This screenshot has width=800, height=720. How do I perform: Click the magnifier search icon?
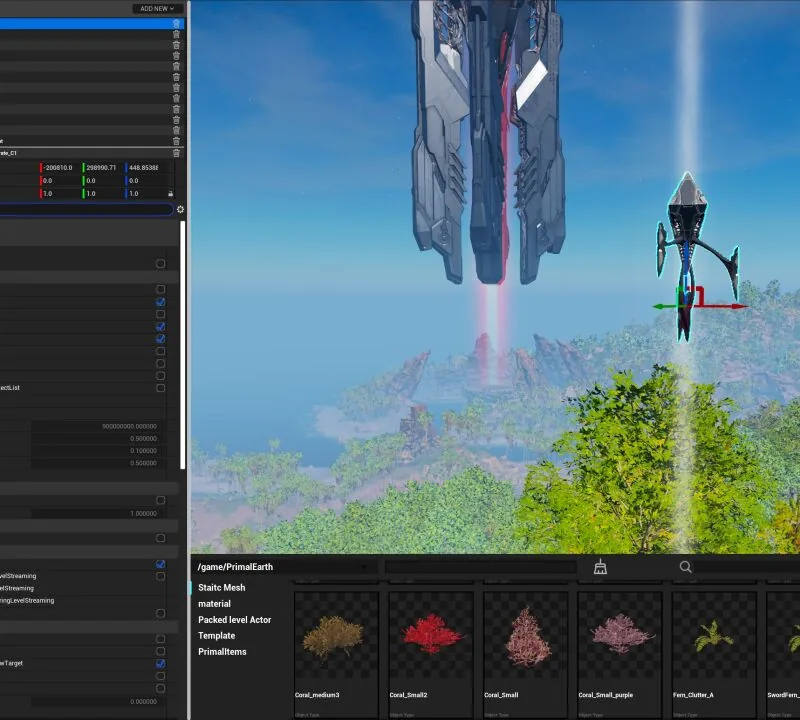click(x=685, y=567)
